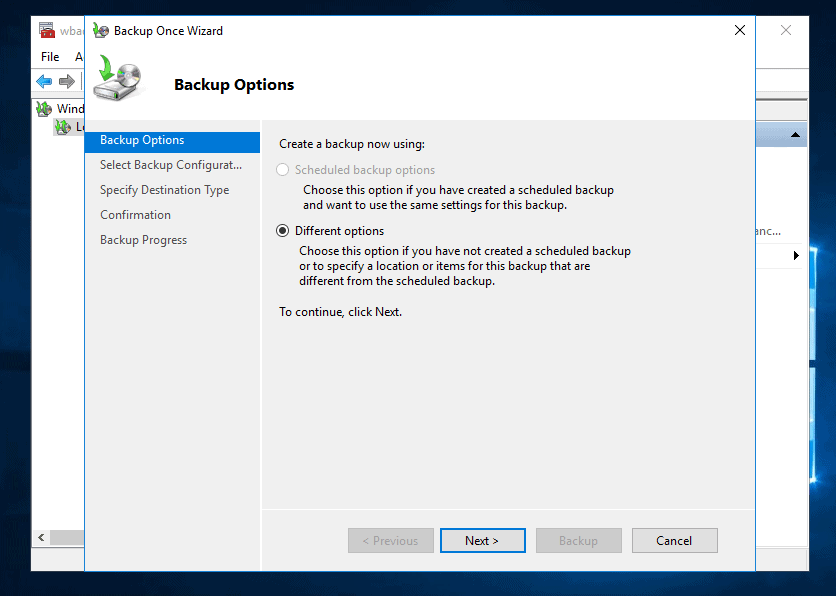Go to Select Backup Configuration step
The width and height of the screenshot is (836, 596).
(x=171, y=165)
